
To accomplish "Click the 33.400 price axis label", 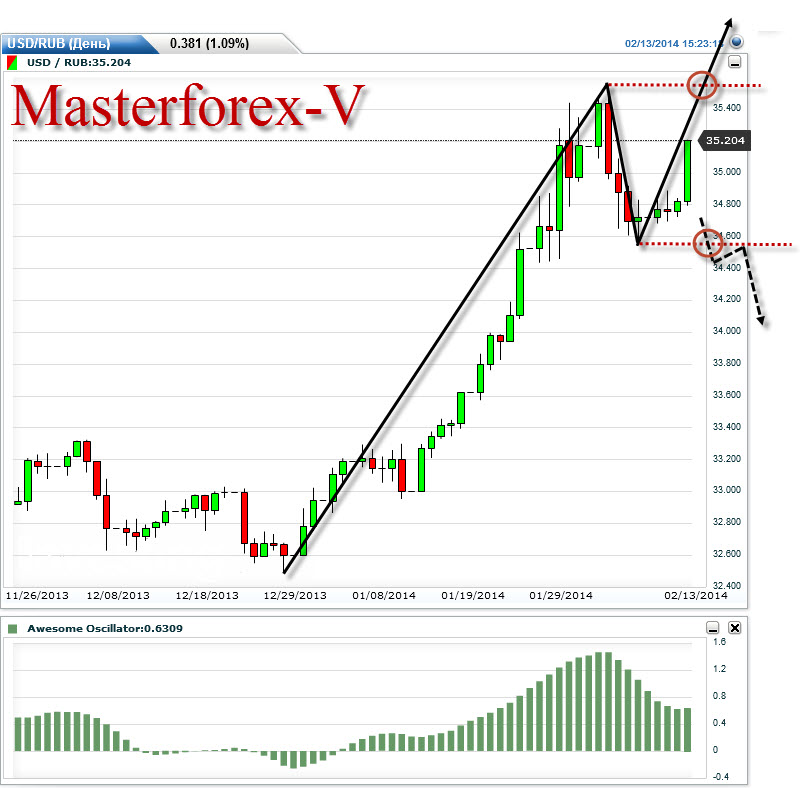I will (727, 427).
